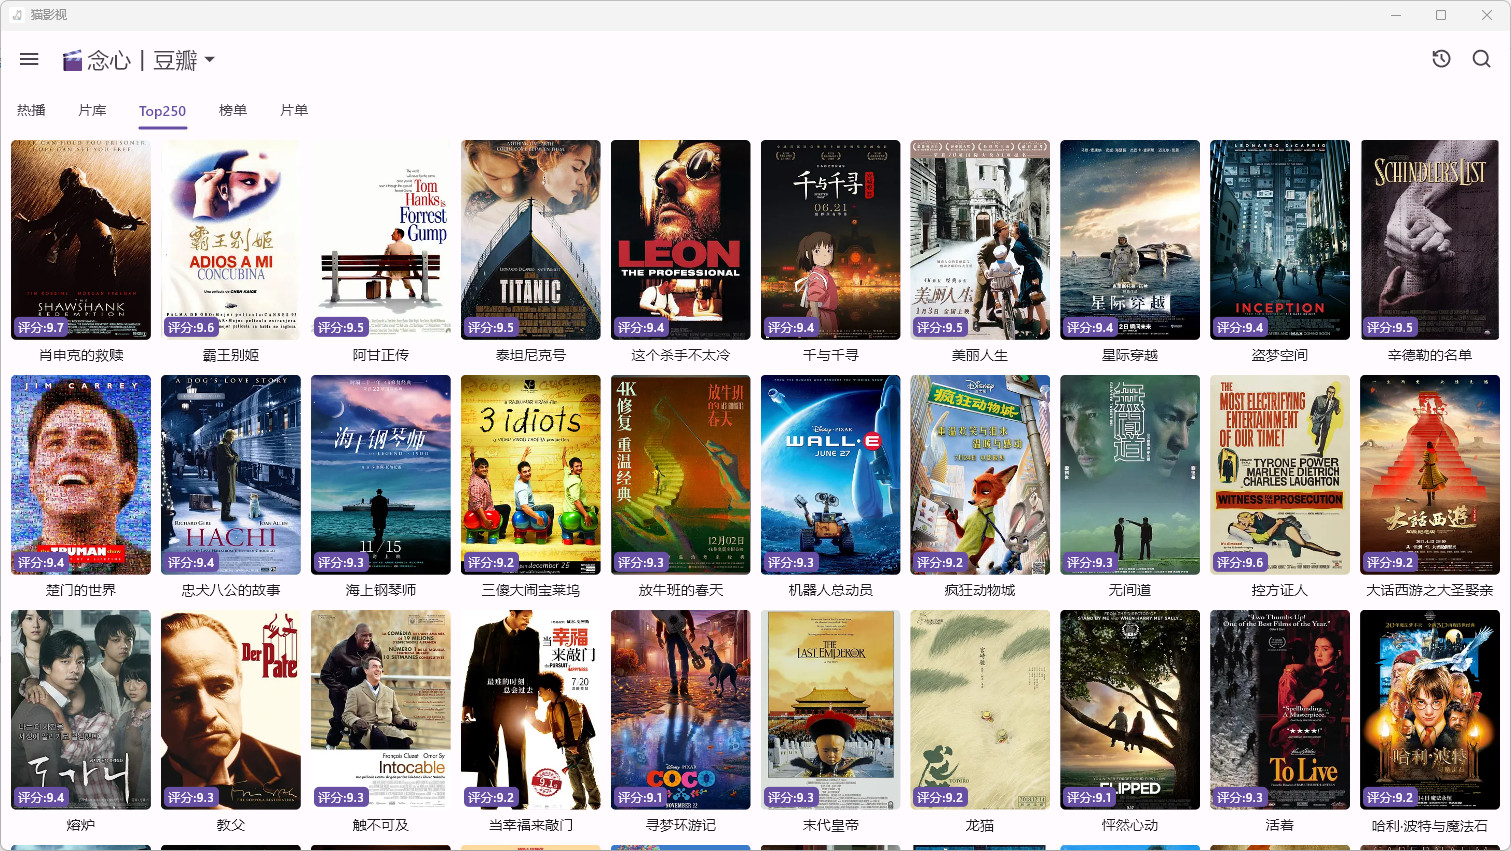This screenshot has height=851, width=1511.
Task: Open the 榜单 tab
Action: tap(233, 110)
